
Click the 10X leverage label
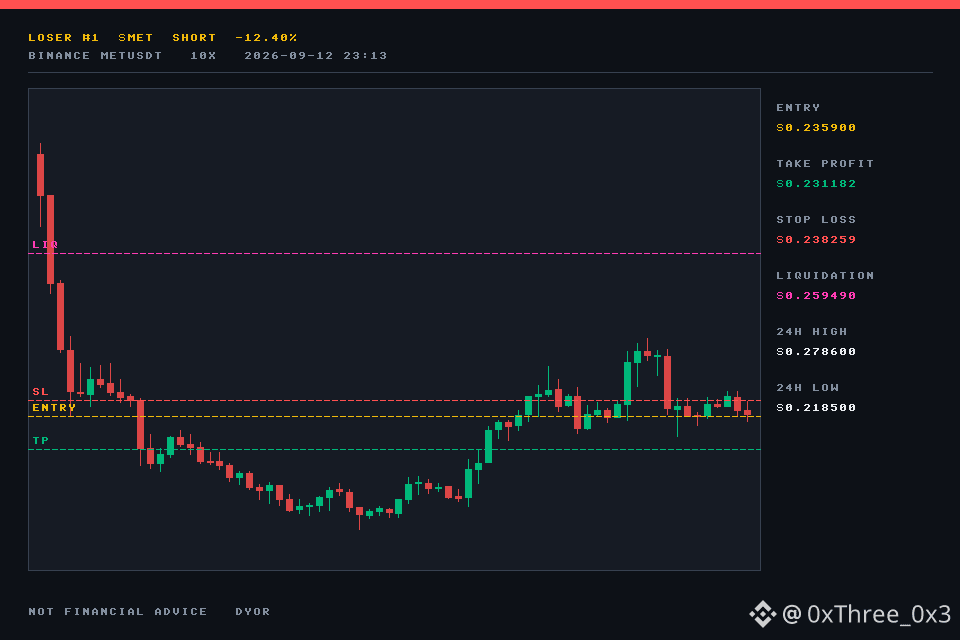(203, 55)
